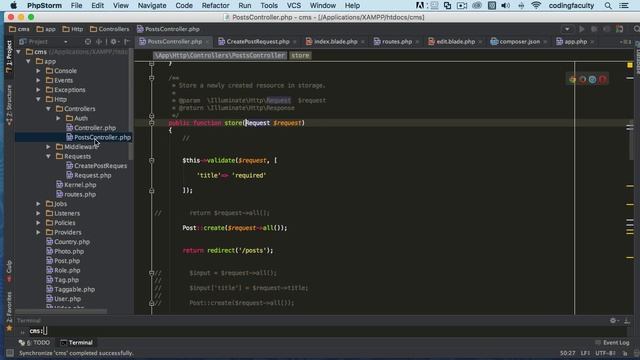Expand the Auth folder
640x360 pixels.
click(58, 118)
